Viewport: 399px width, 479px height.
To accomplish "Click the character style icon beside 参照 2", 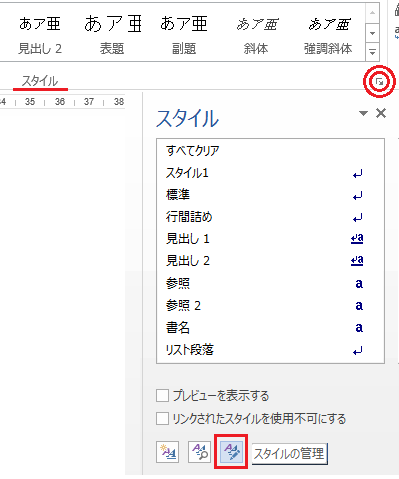I will (359, 306).
